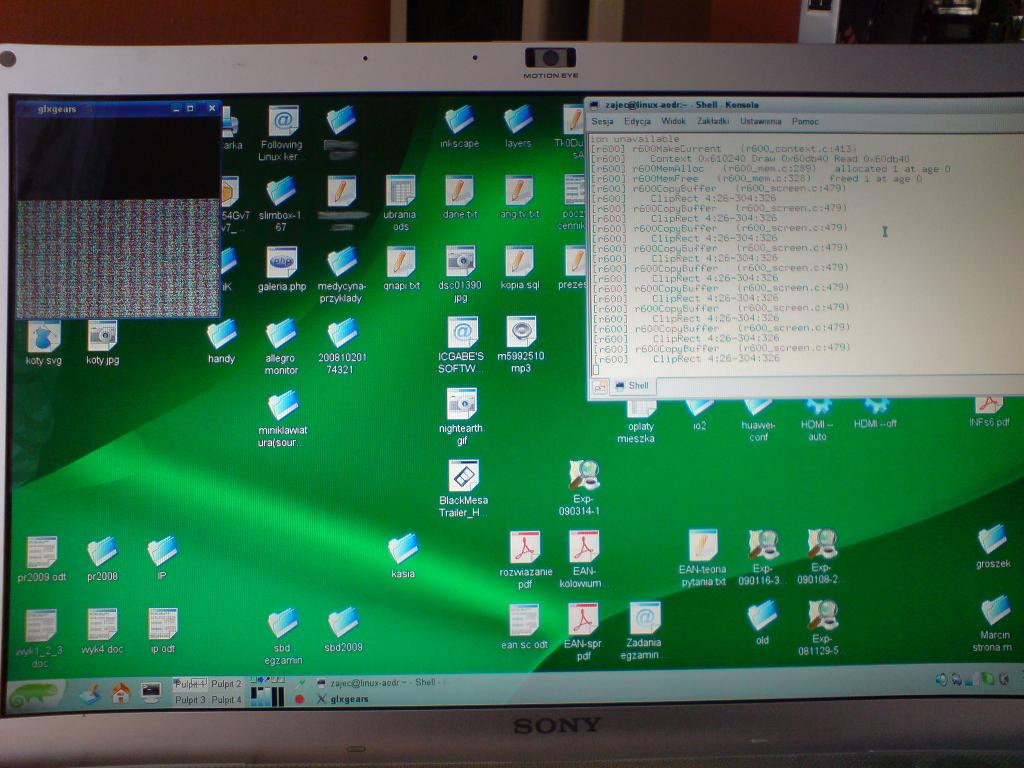Click the home folder icon in taskbar

coord(121,692)
